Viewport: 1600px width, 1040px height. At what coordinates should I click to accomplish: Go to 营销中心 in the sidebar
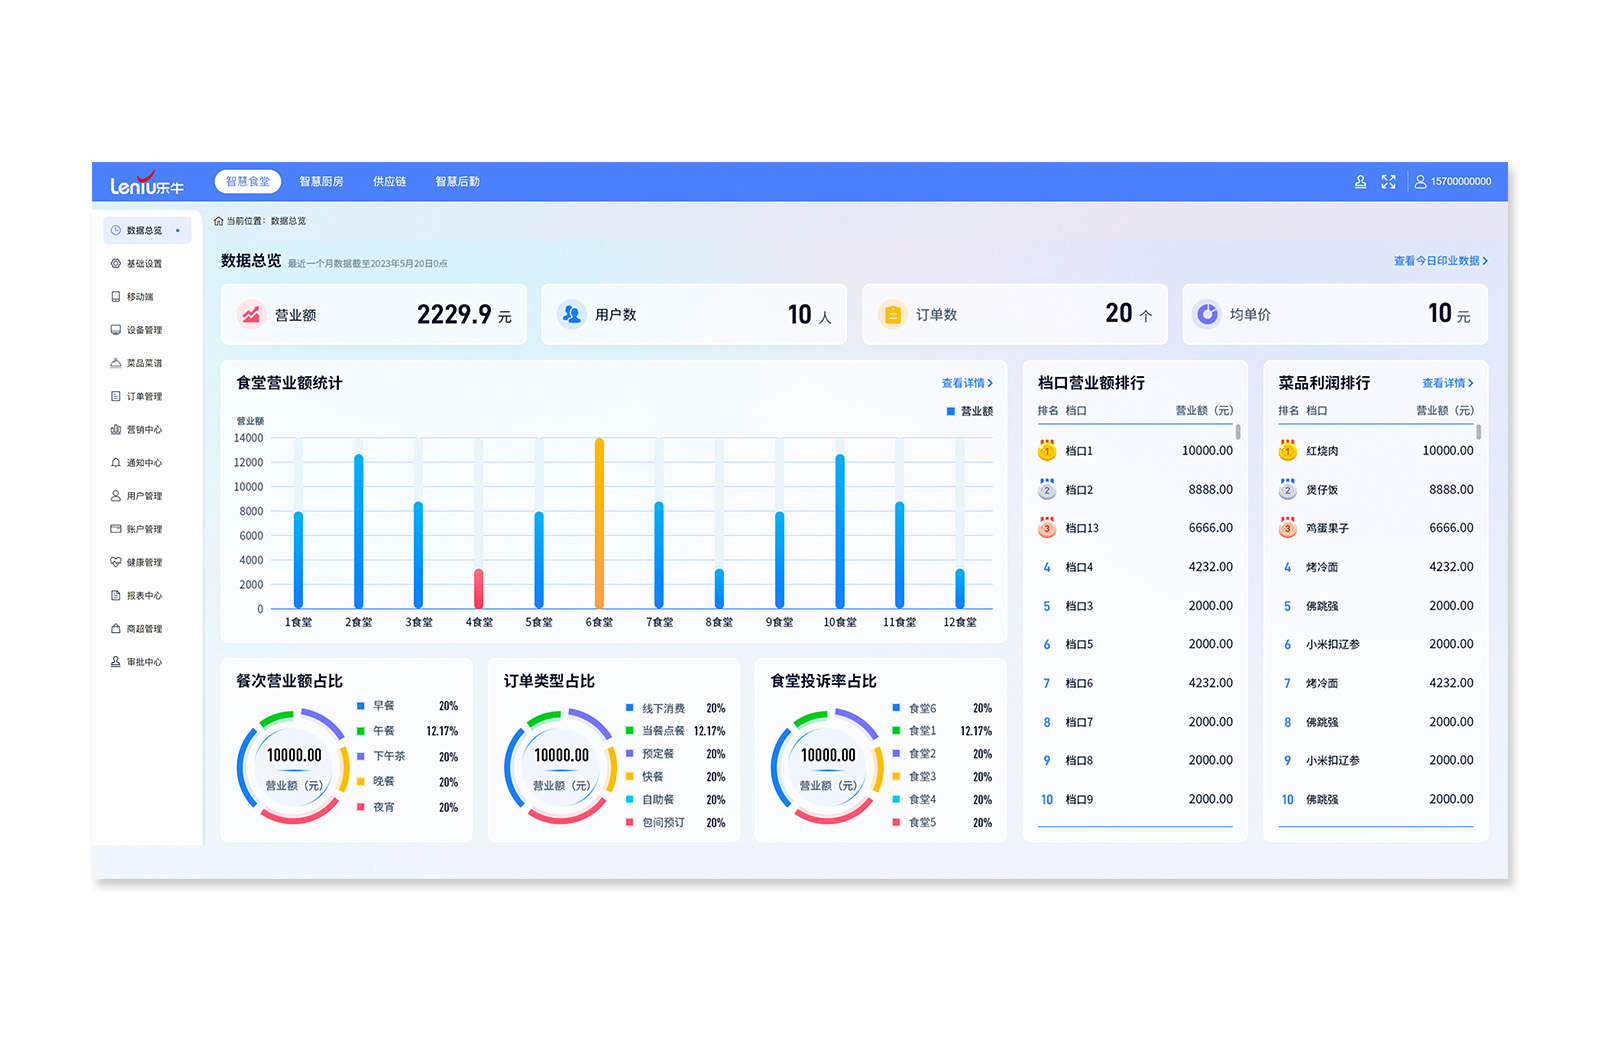pyautogui.click(x=136, y=430)
